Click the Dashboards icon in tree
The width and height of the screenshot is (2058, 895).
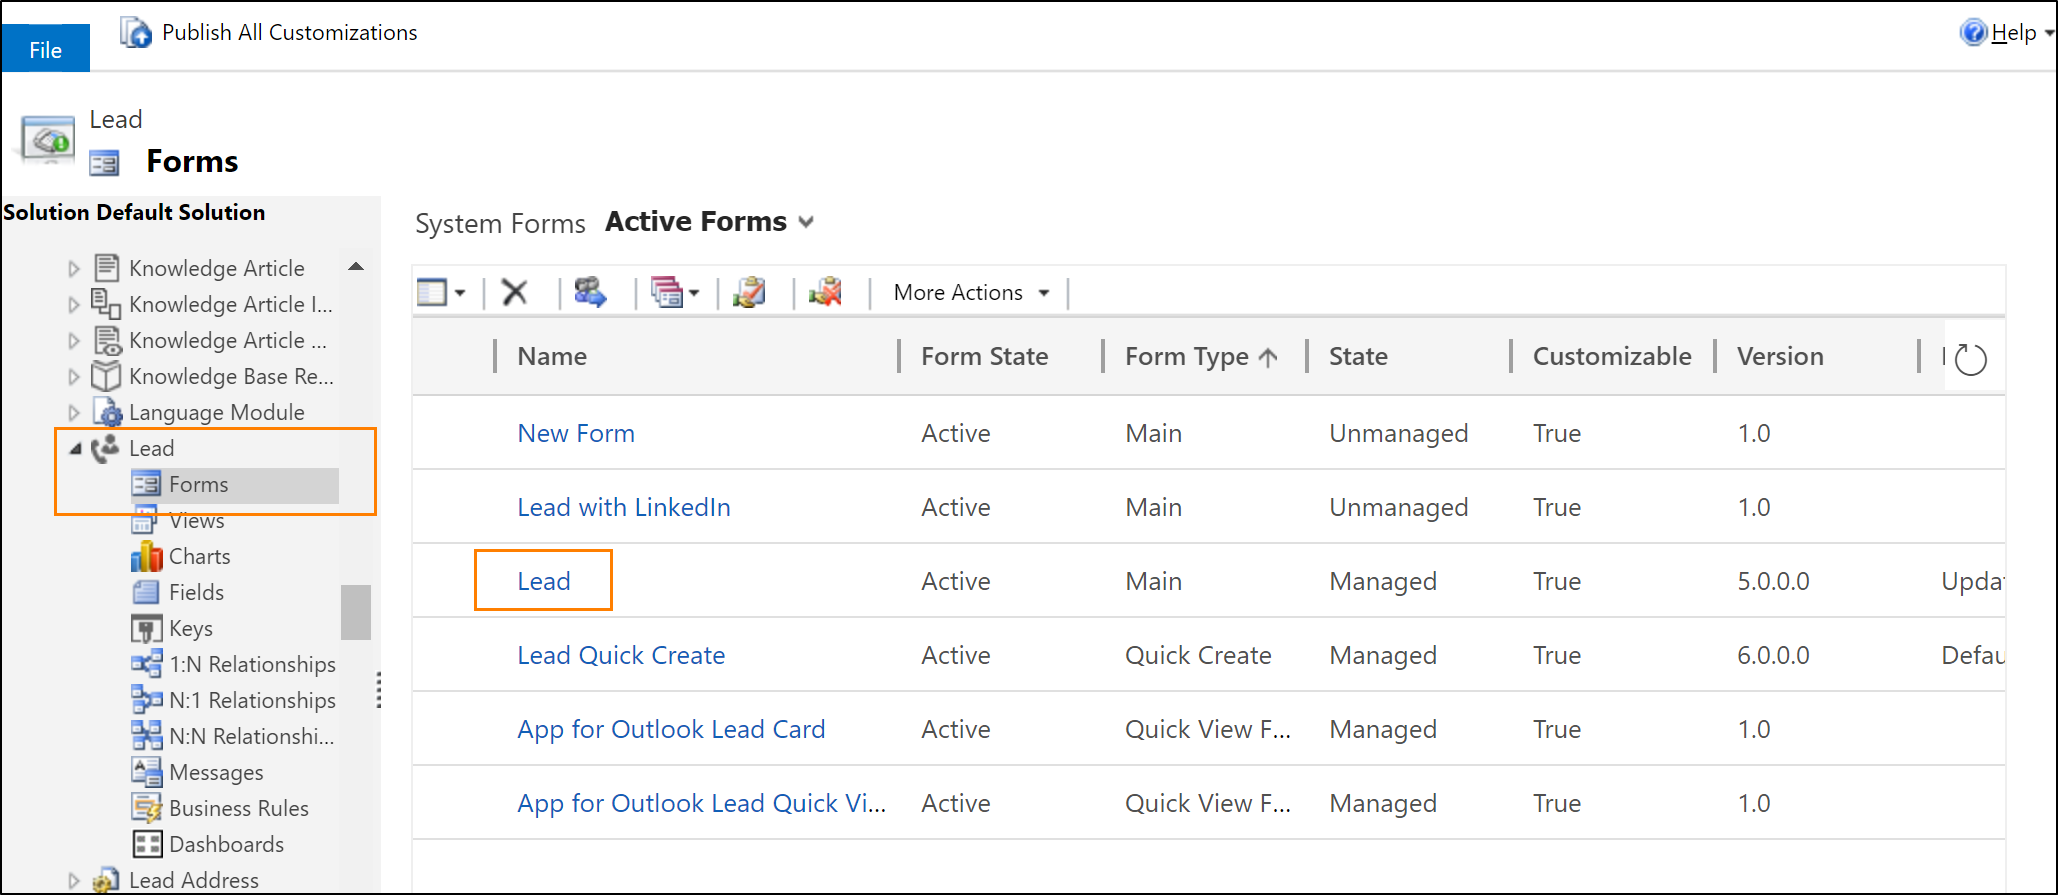pyautogui.click(x=147, y=845)
